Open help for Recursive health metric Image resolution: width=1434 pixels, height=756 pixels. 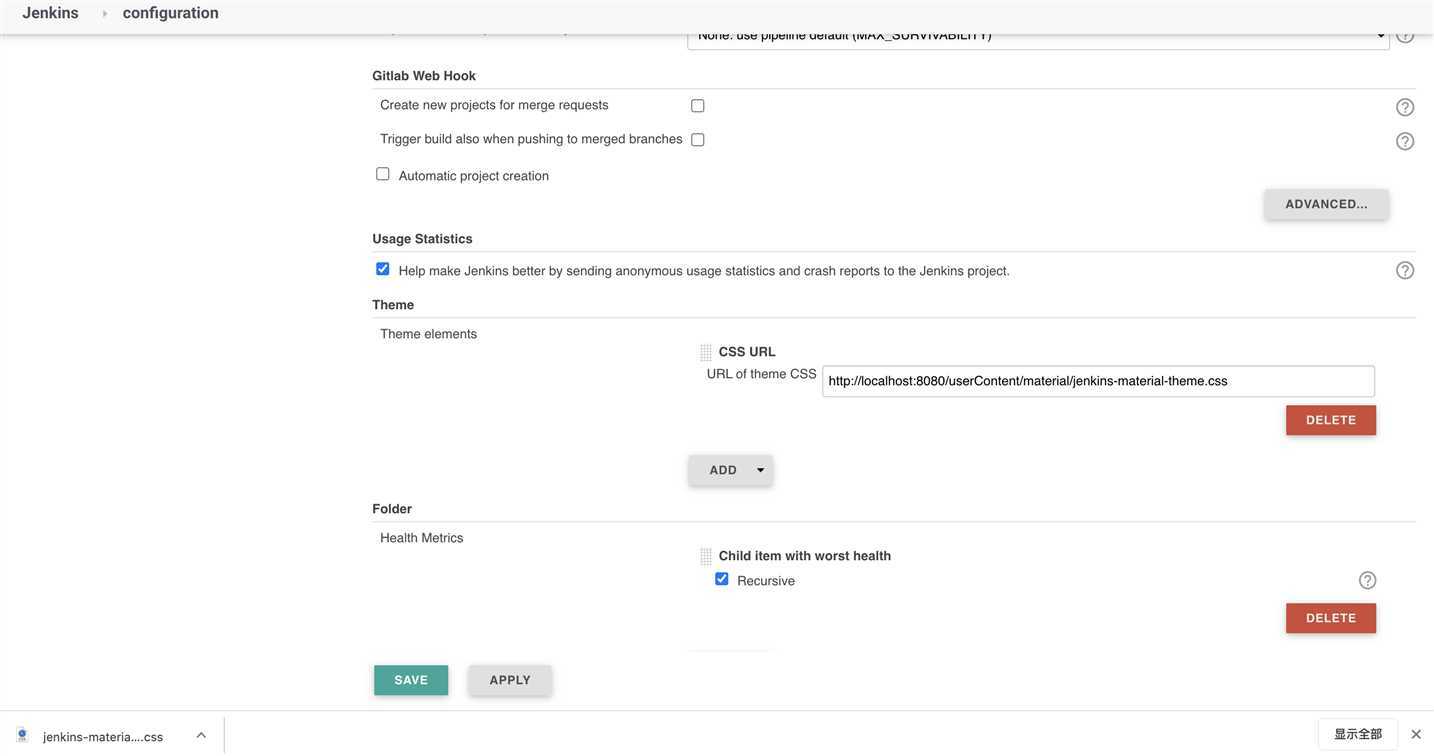(x=1368, y=580)
